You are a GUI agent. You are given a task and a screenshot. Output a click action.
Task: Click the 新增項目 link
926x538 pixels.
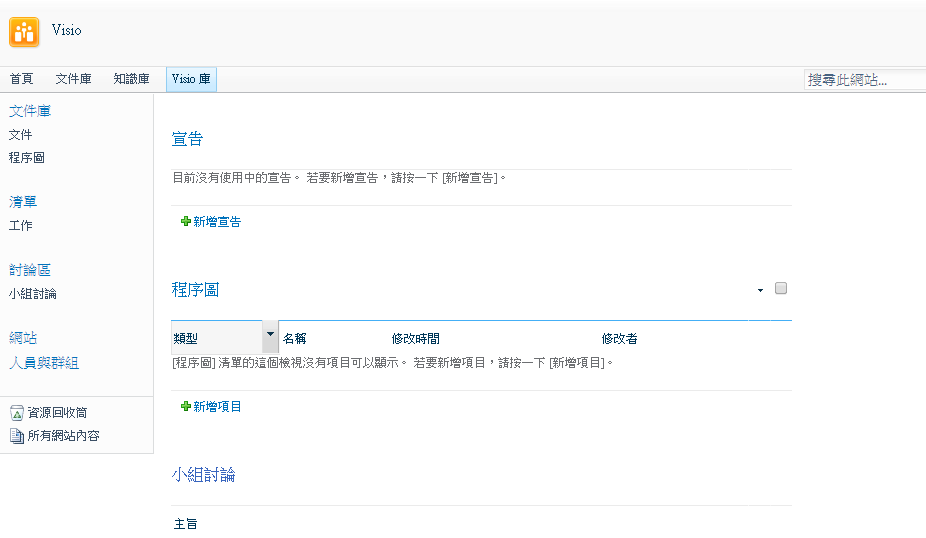click(217, 407)
